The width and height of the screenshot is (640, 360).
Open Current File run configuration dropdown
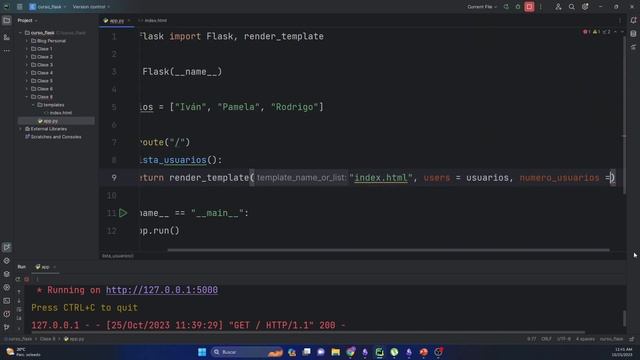482,7
